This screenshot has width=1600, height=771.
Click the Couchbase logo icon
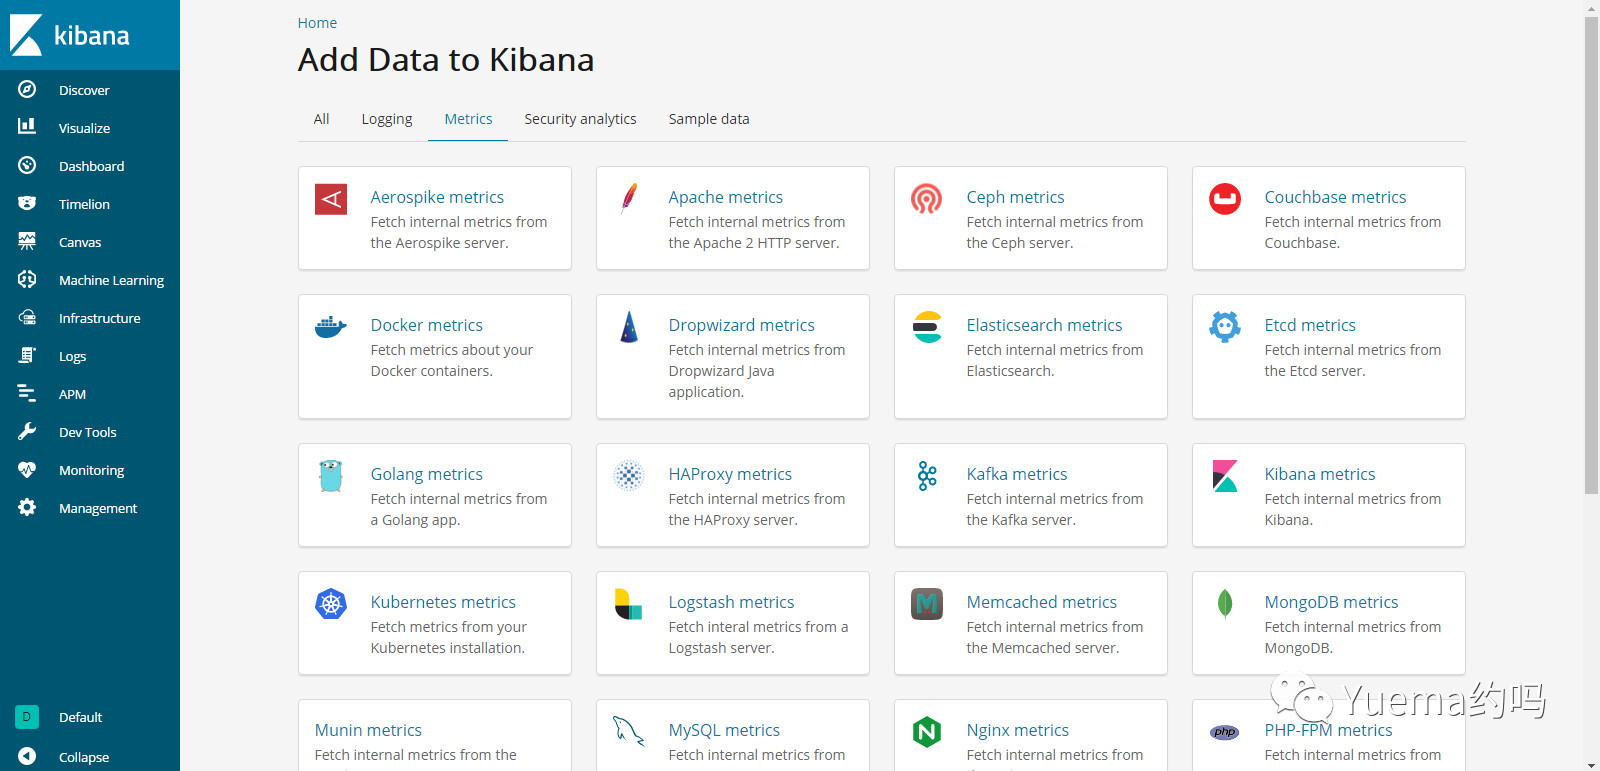[x=1225, y=199]
